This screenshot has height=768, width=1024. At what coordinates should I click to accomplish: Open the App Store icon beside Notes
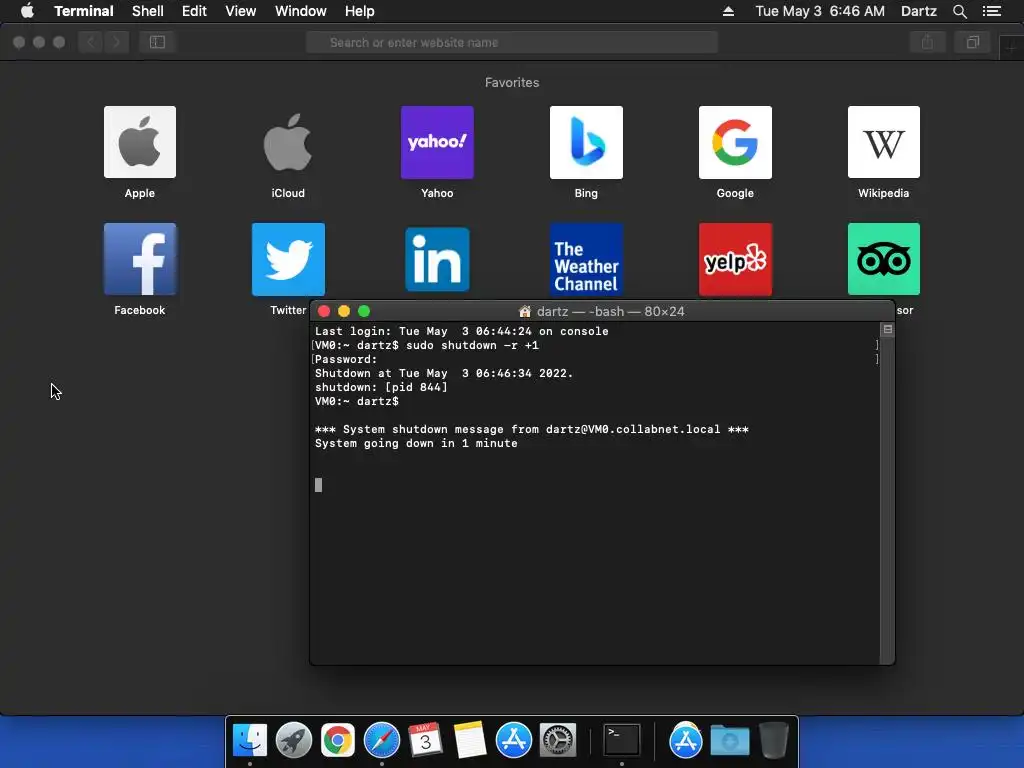[x=513, y=741]
